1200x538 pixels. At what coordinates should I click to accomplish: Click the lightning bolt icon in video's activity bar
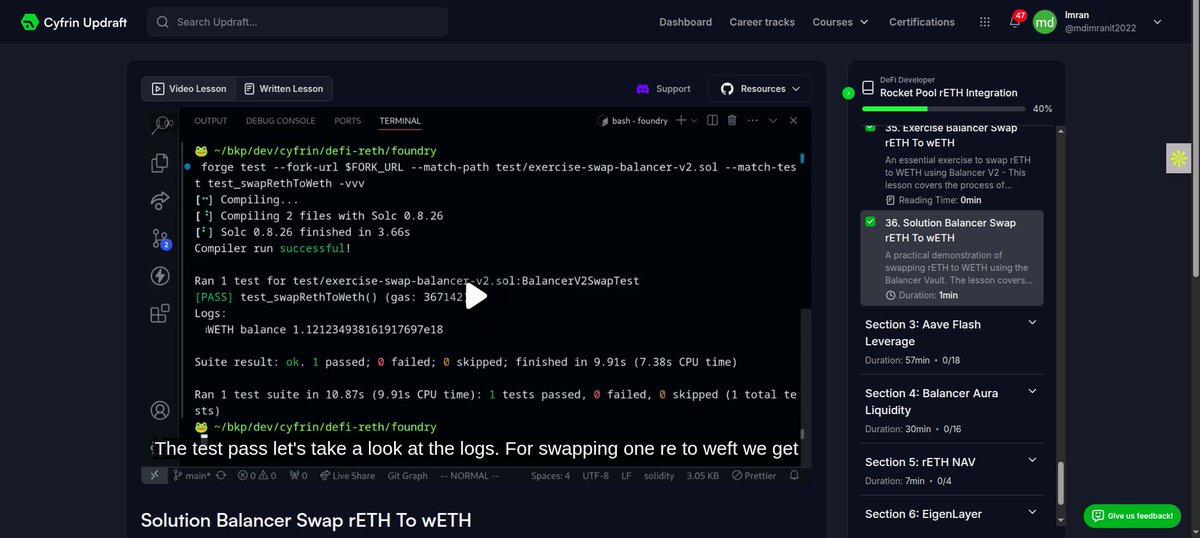(x=160, y=276)
